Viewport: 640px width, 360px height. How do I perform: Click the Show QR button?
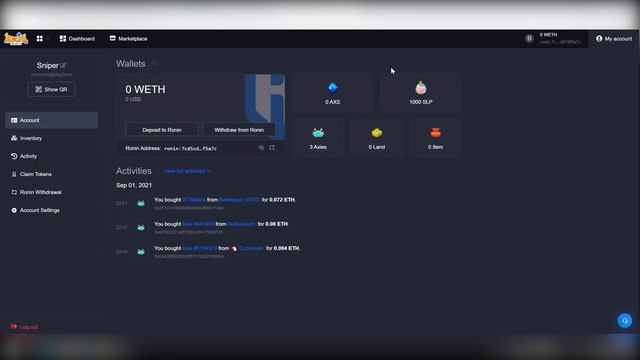(51, 89)
